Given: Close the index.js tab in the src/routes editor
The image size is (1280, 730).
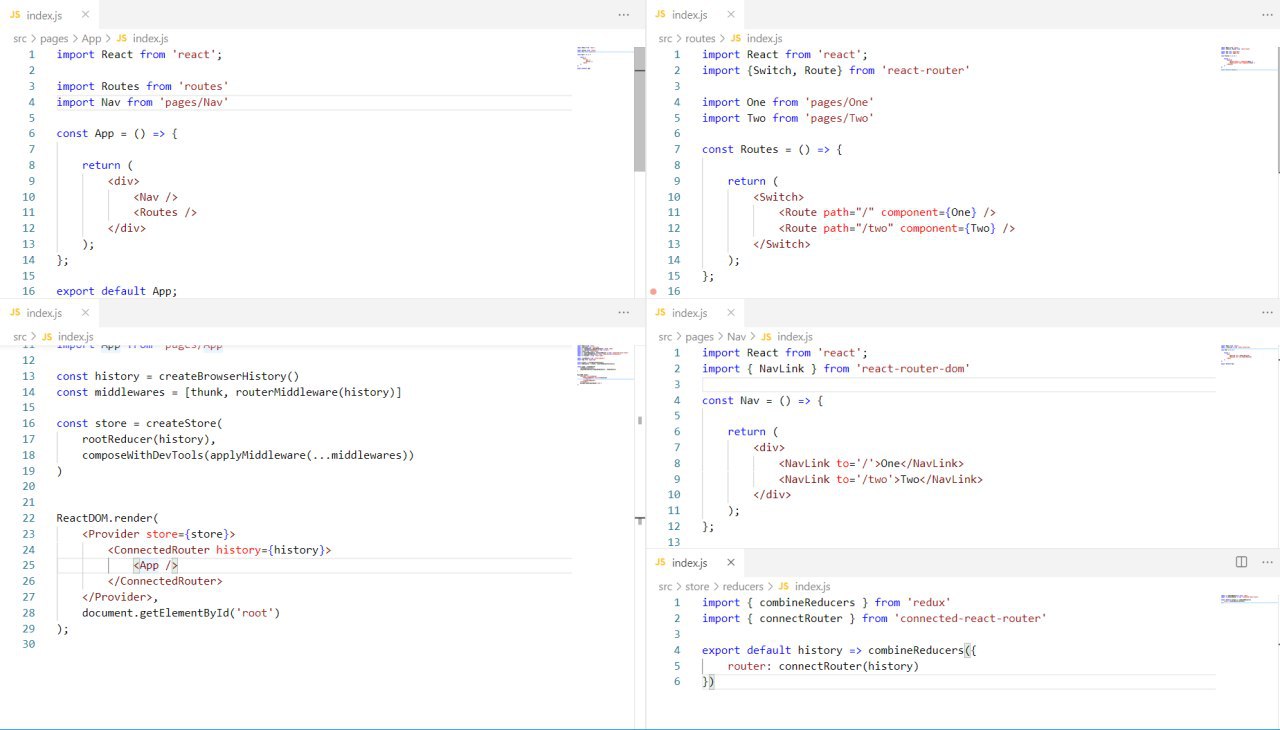Looking at the screenshot, I should pos(730,15).
